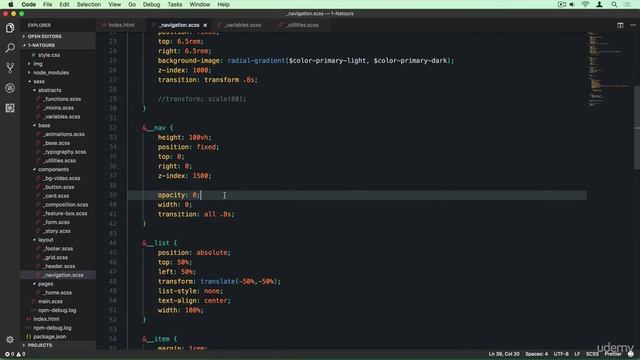Open _header.scss in the explorer
The width and height of the screenshot is (640, 360).
coord(58,266)
